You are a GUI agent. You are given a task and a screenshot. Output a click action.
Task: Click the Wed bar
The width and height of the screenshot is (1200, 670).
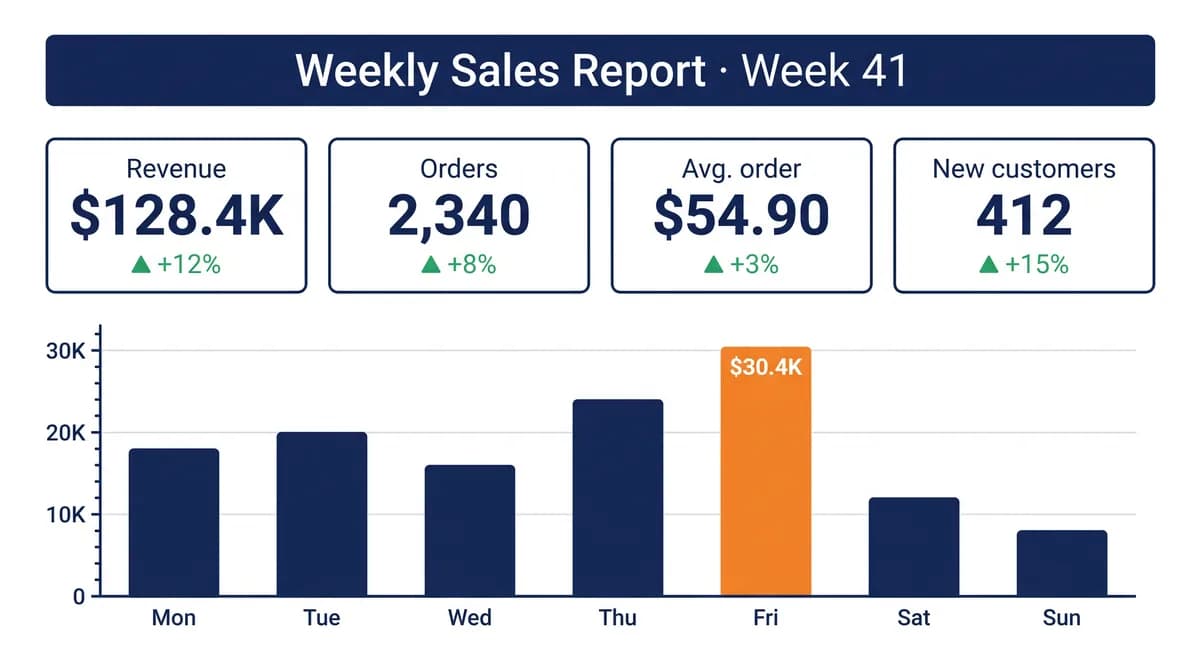click(470, 531)
